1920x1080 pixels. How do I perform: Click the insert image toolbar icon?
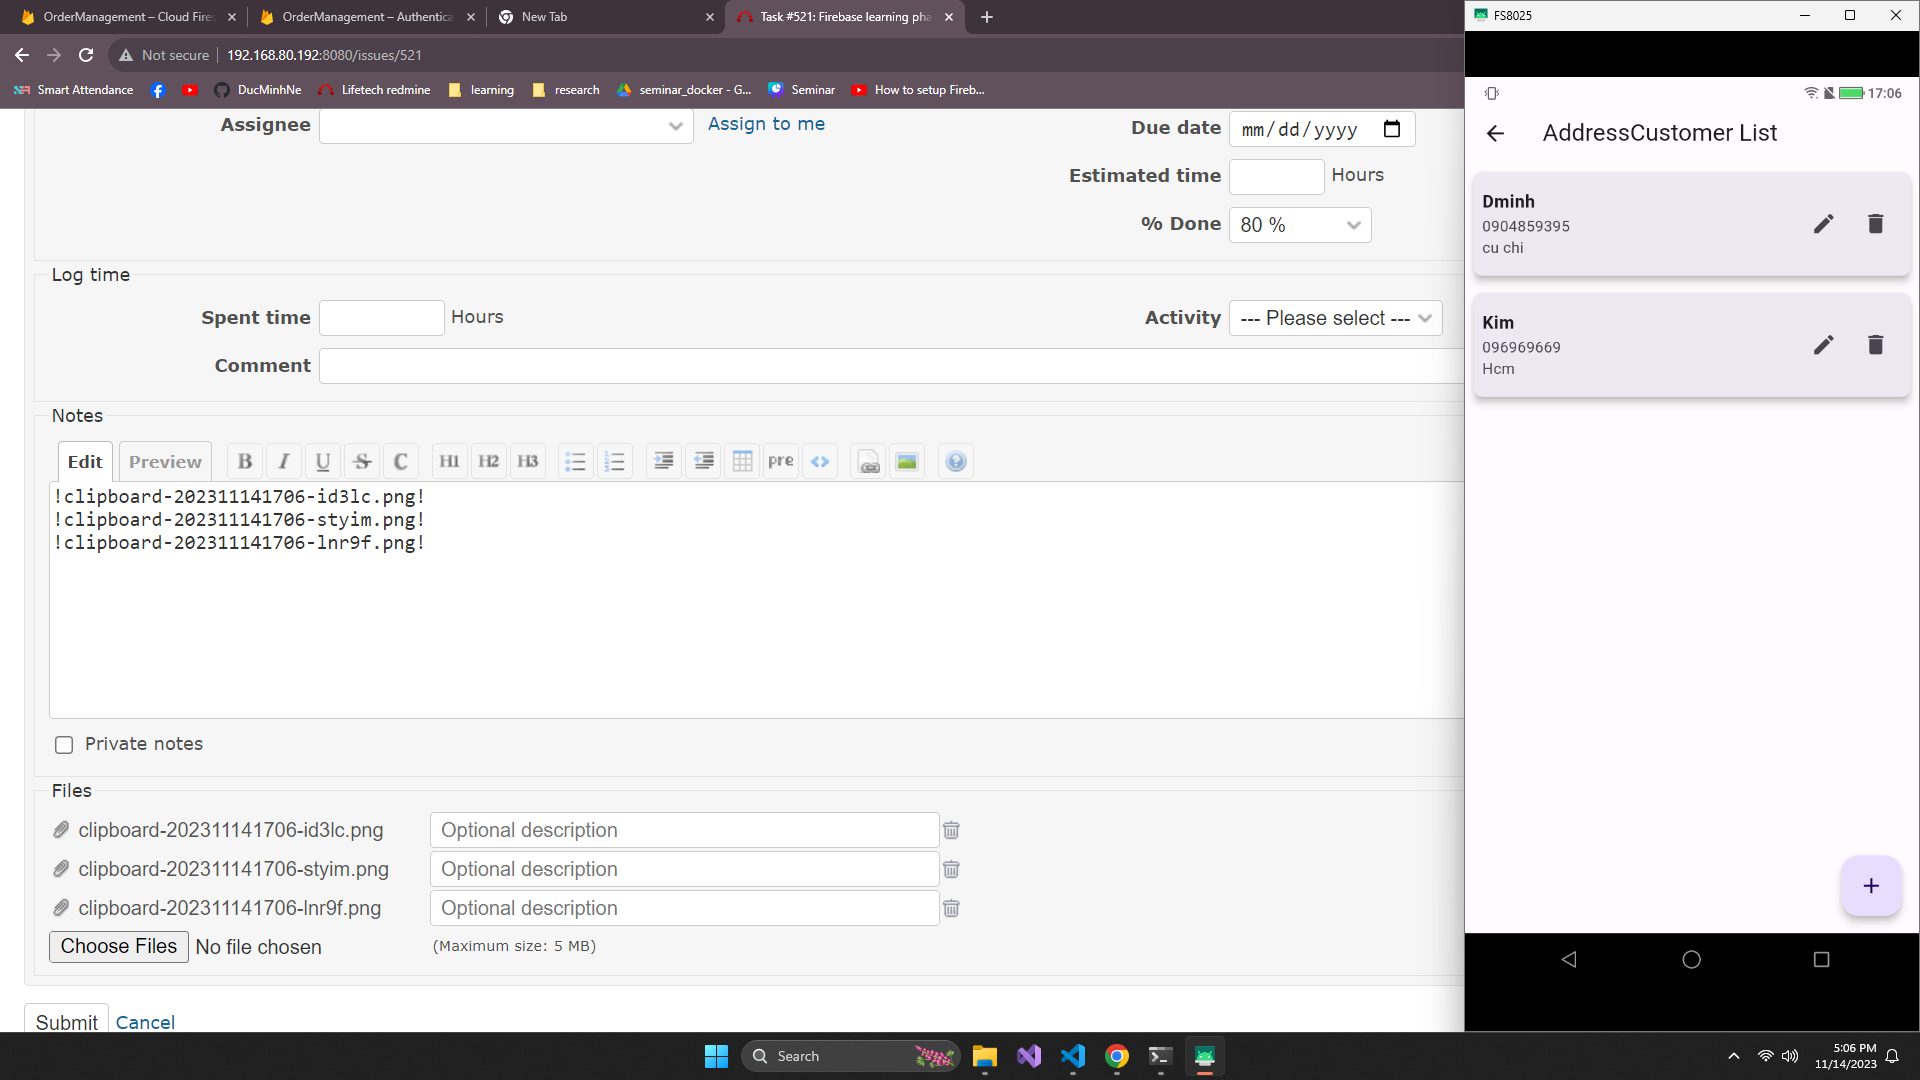pyautogui.click(x=907, y=461)
